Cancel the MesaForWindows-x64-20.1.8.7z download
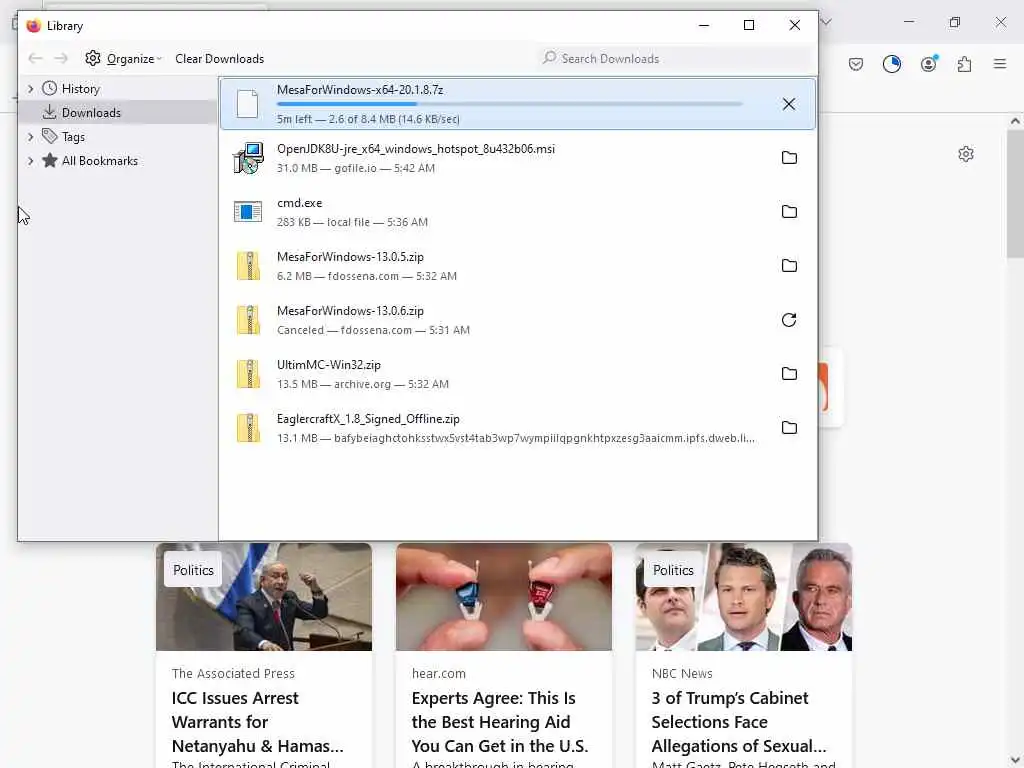The width and height of the screenshot is (1024, 768). click(788, 104)
